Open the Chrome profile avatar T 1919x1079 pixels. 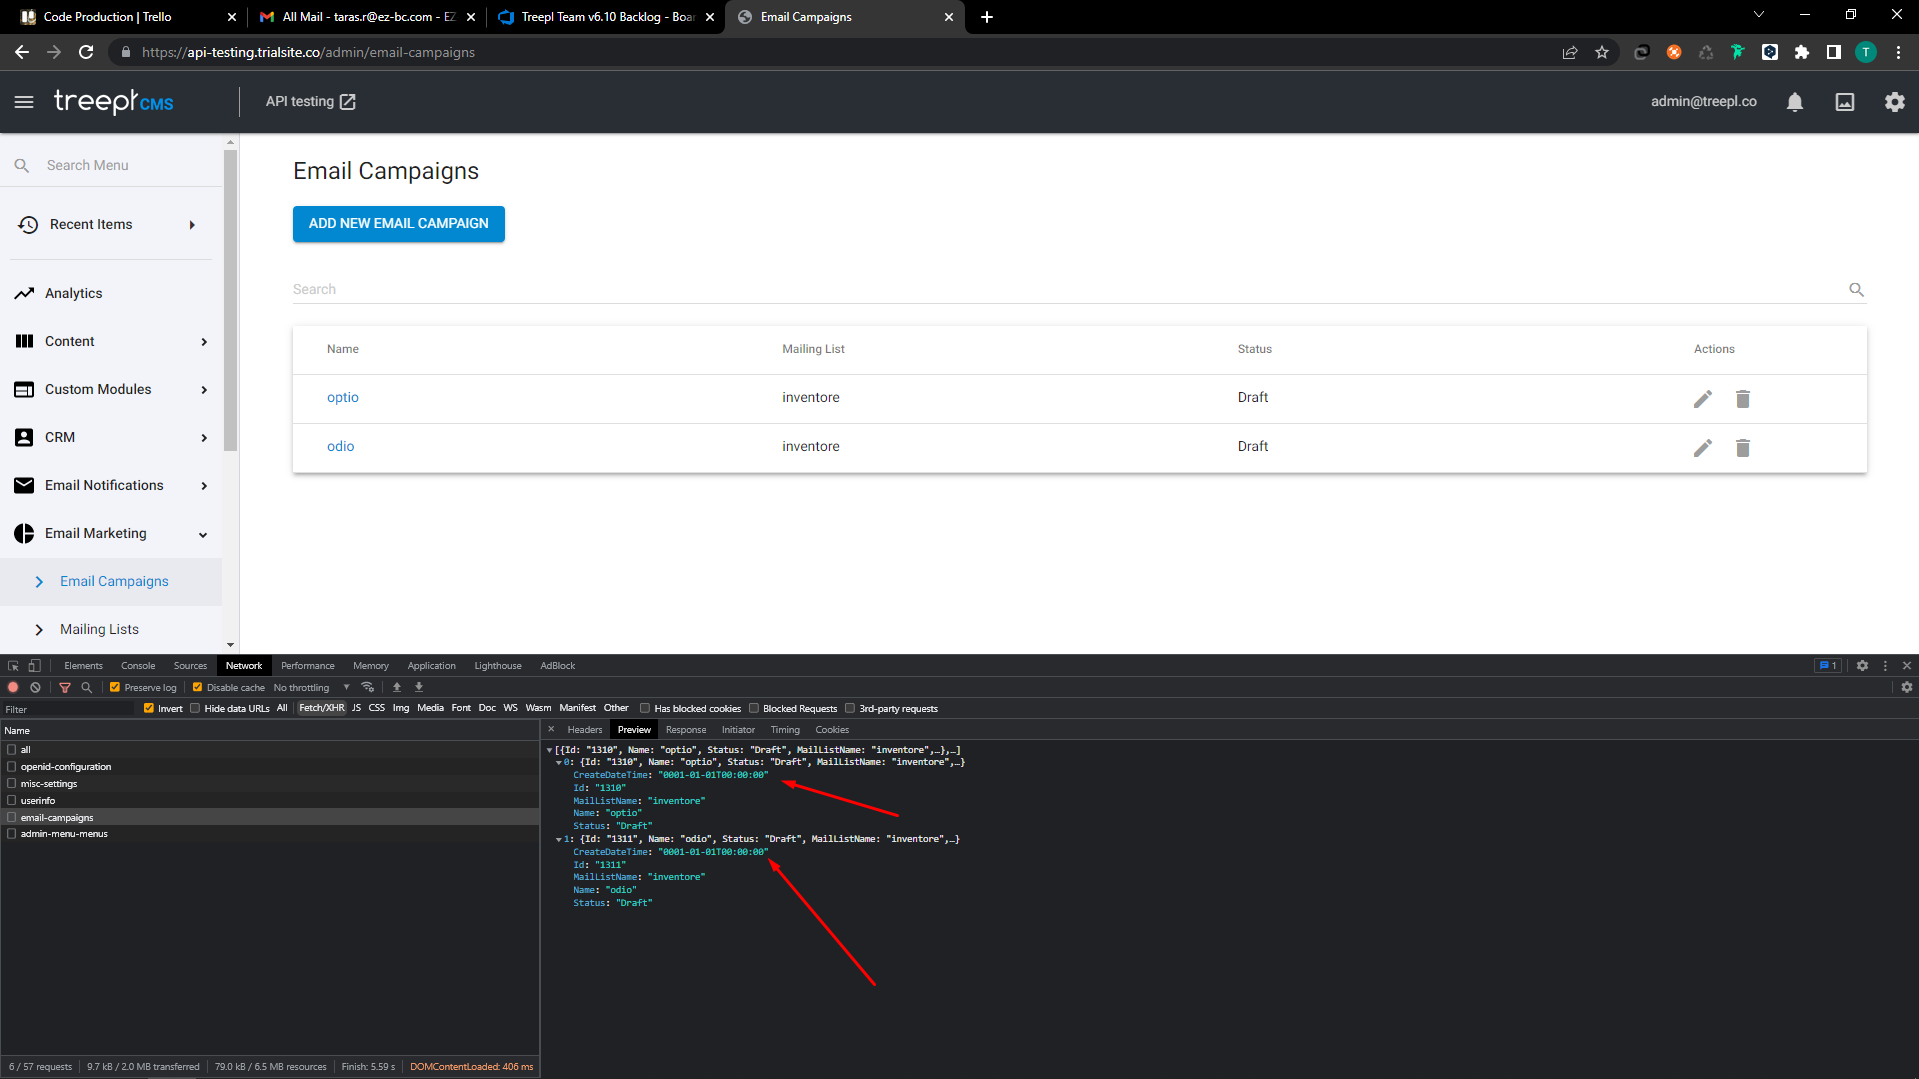(1866, 53)
